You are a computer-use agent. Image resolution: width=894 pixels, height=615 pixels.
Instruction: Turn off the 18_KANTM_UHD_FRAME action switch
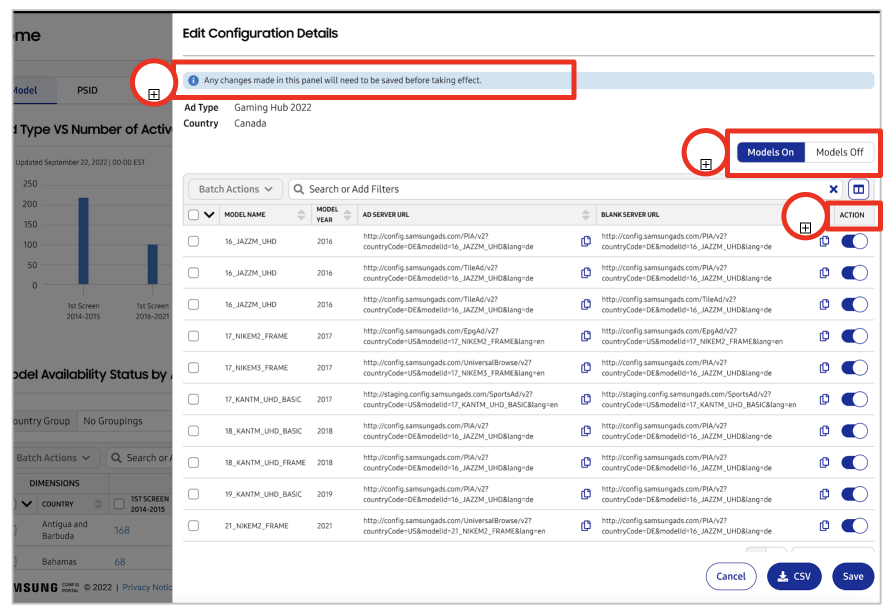[x=854, y=462]
